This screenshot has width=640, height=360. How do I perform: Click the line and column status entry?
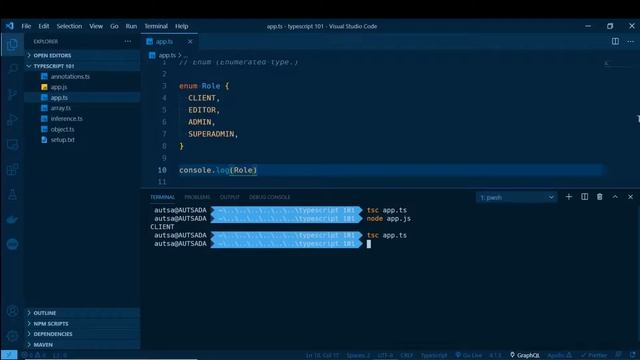(322, 355)
